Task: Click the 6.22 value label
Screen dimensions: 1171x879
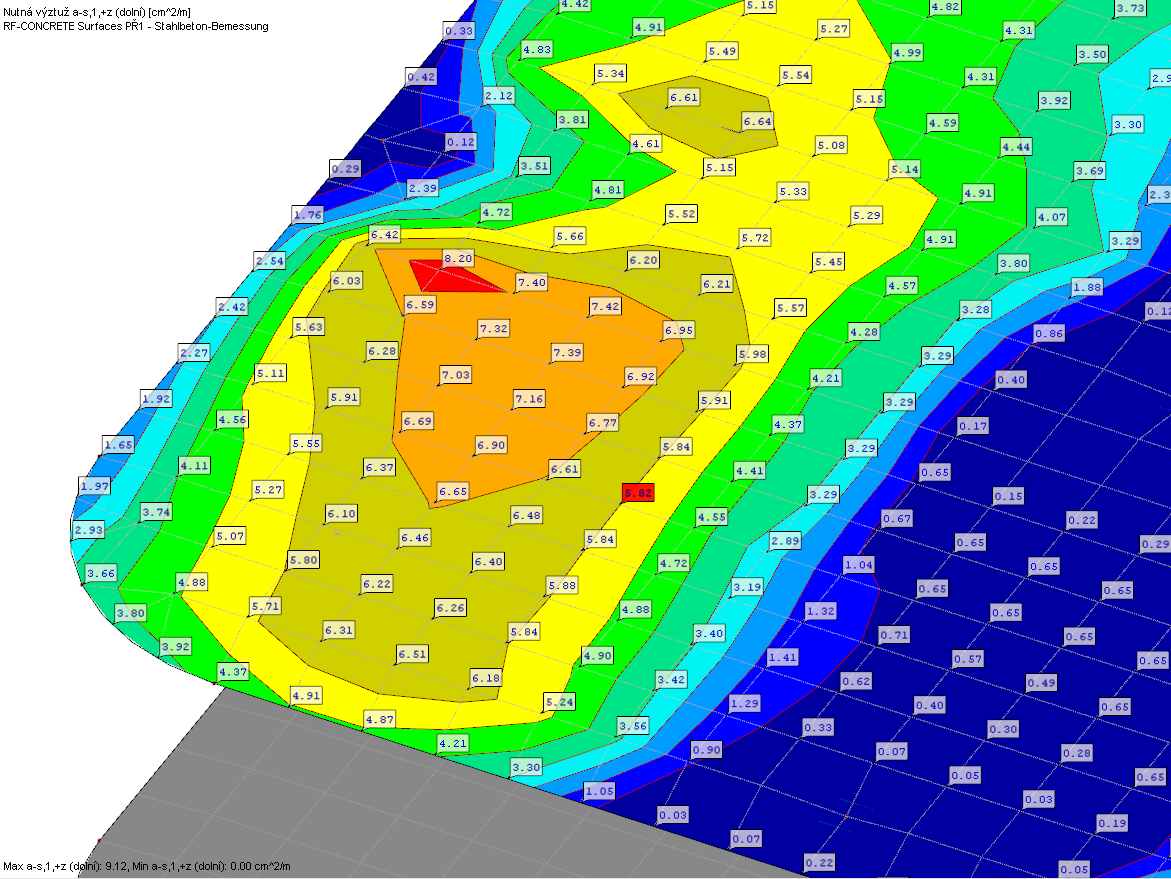Action: coord(376,584)
